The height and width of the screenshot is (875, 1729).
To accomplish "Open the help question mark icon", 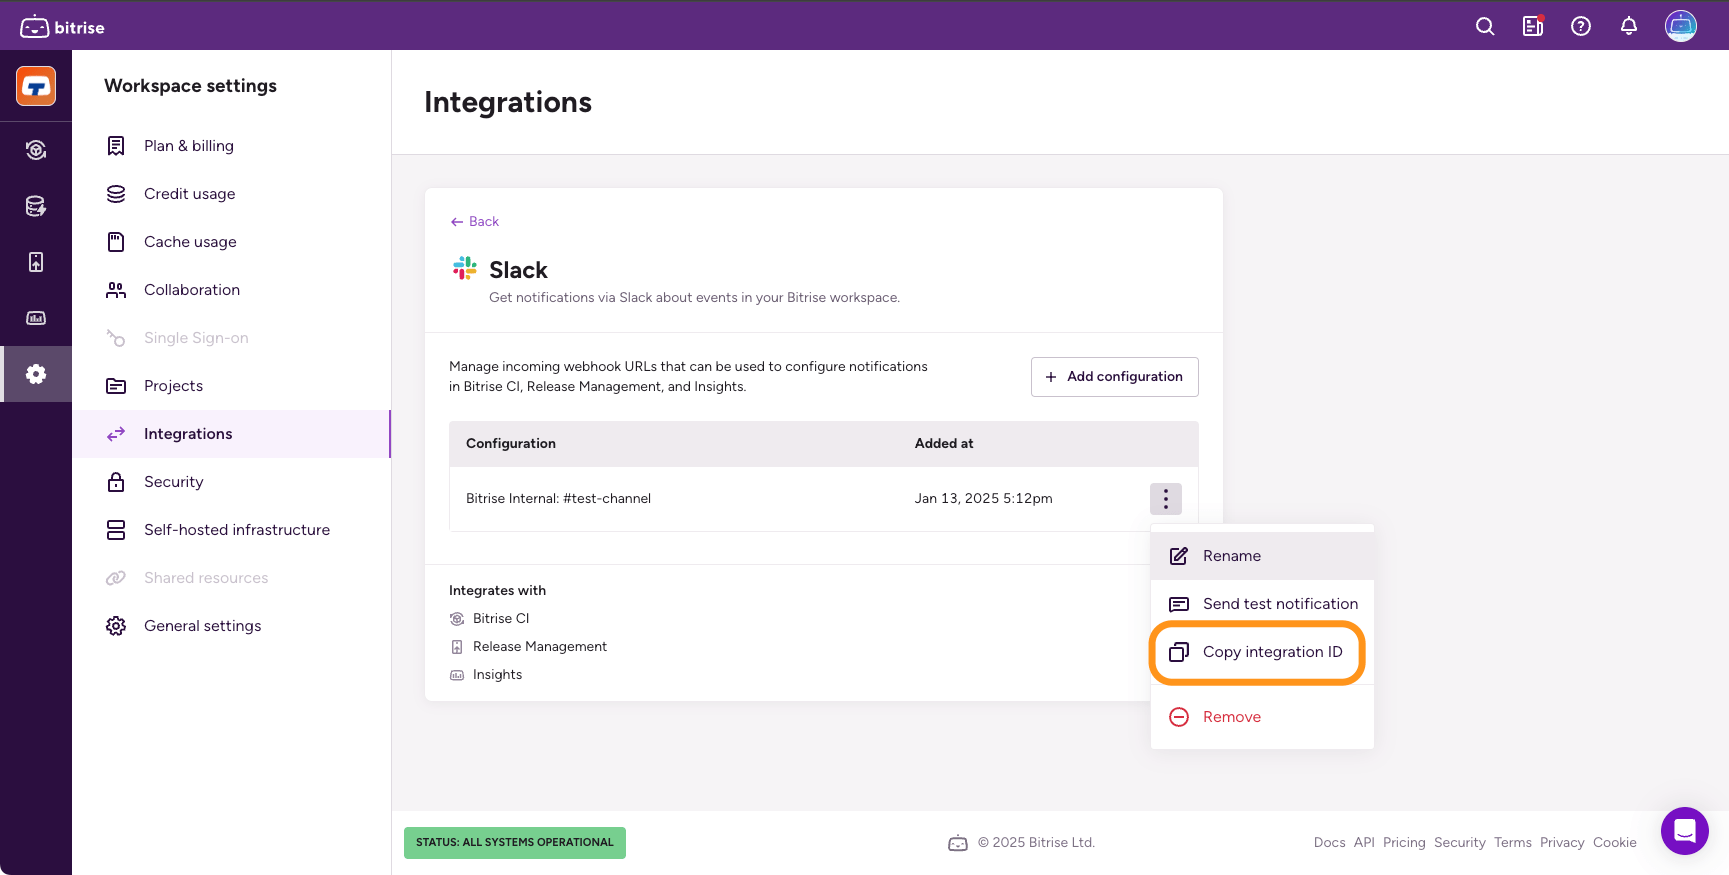I will point(1581,27).
